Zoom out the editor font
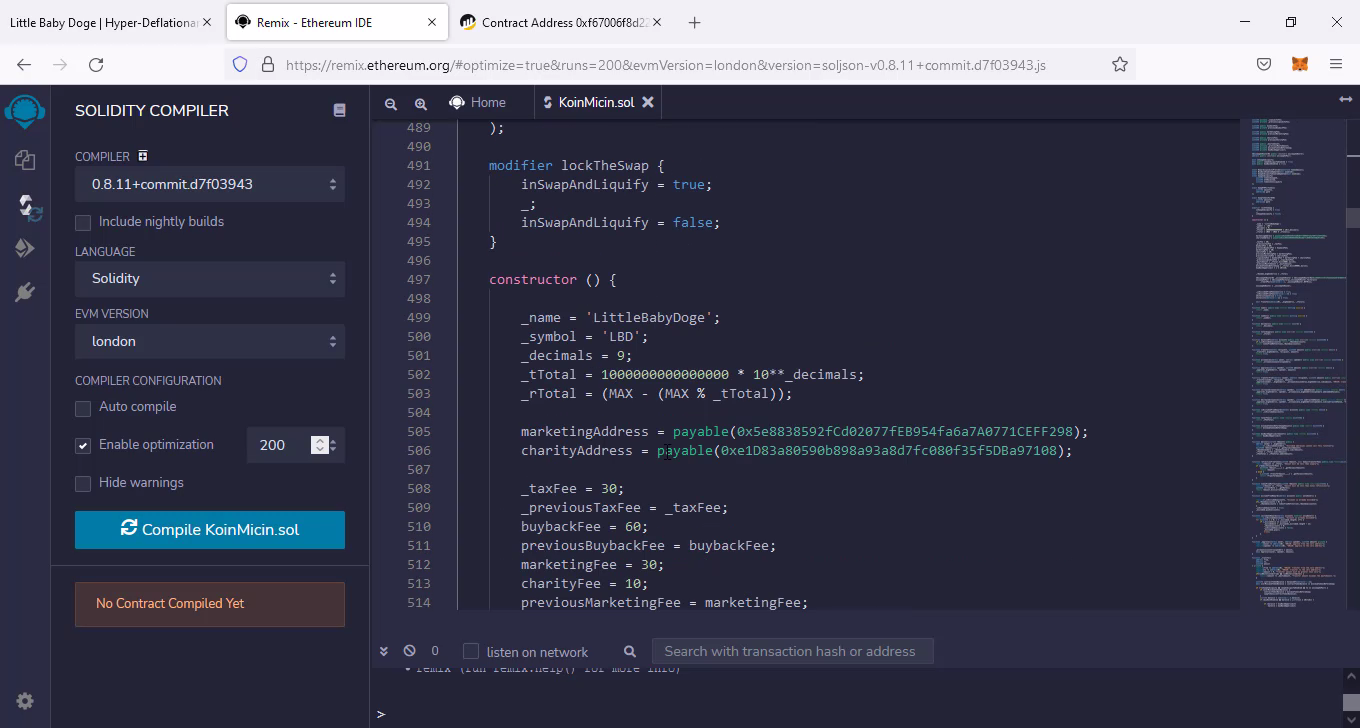 391,103
